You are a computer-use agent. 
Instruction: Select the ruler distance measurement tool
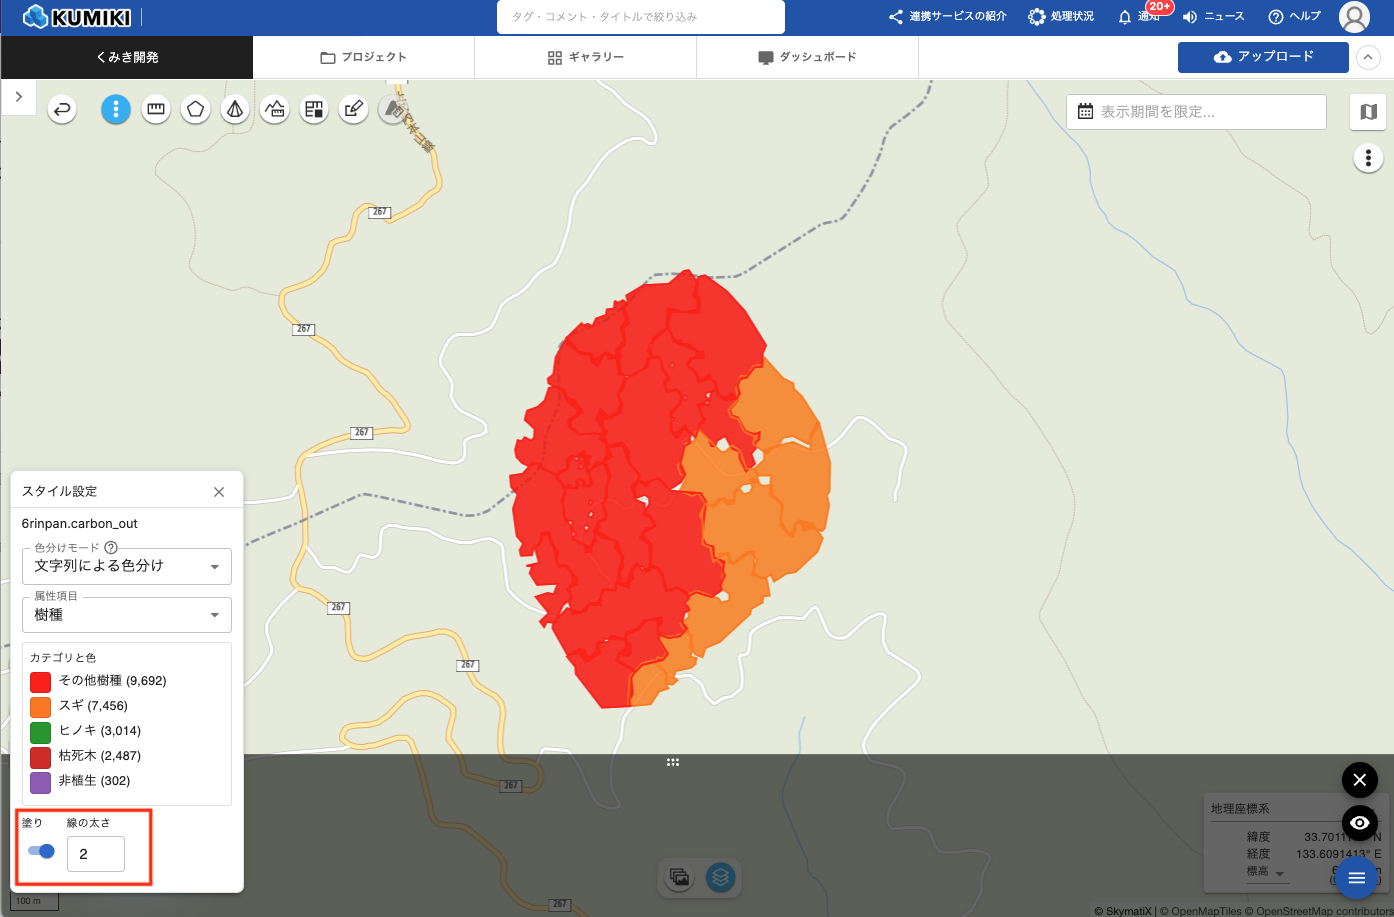point(155,109)
